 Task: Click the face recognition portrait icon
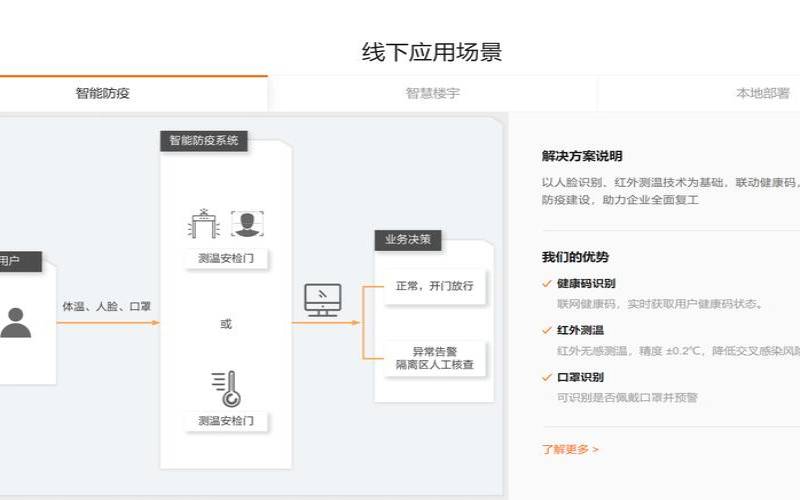(x=246, y=223)
